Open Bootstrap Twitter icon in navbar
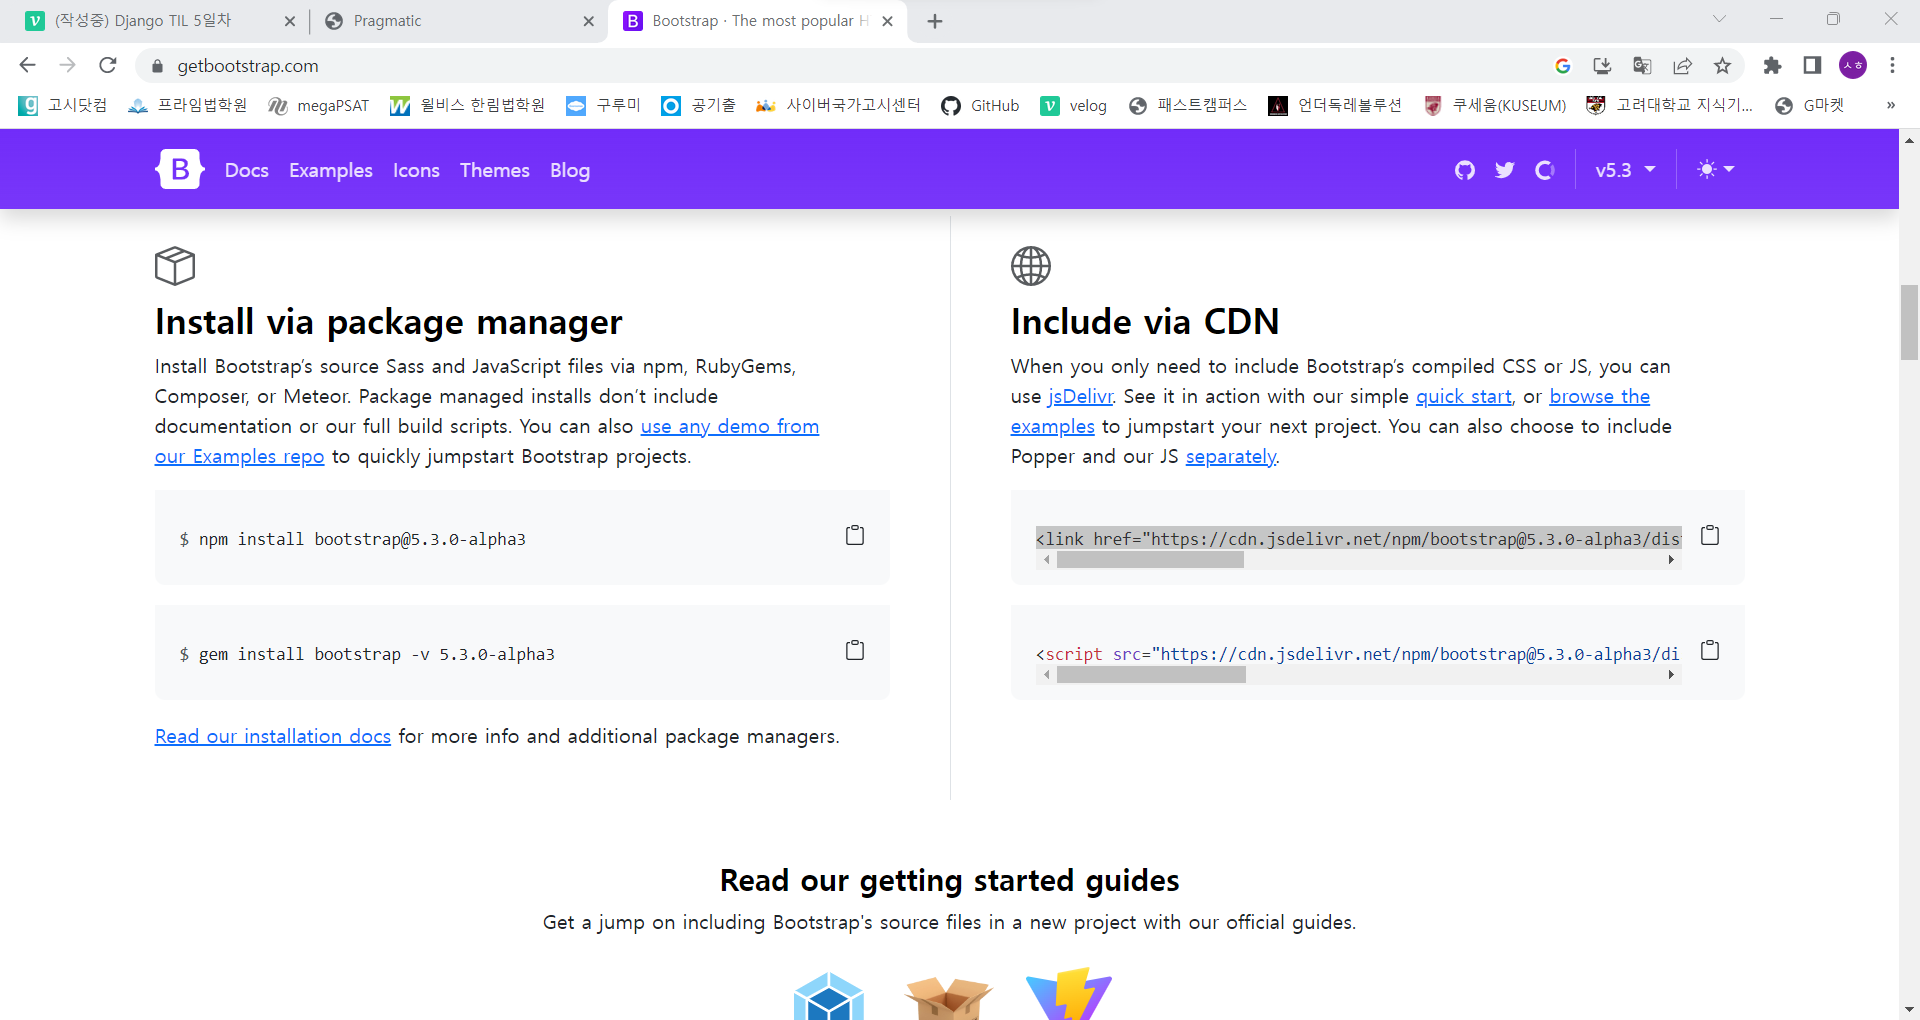The width and height of the screenshot is (1920, 1020). click(1505, 170)
